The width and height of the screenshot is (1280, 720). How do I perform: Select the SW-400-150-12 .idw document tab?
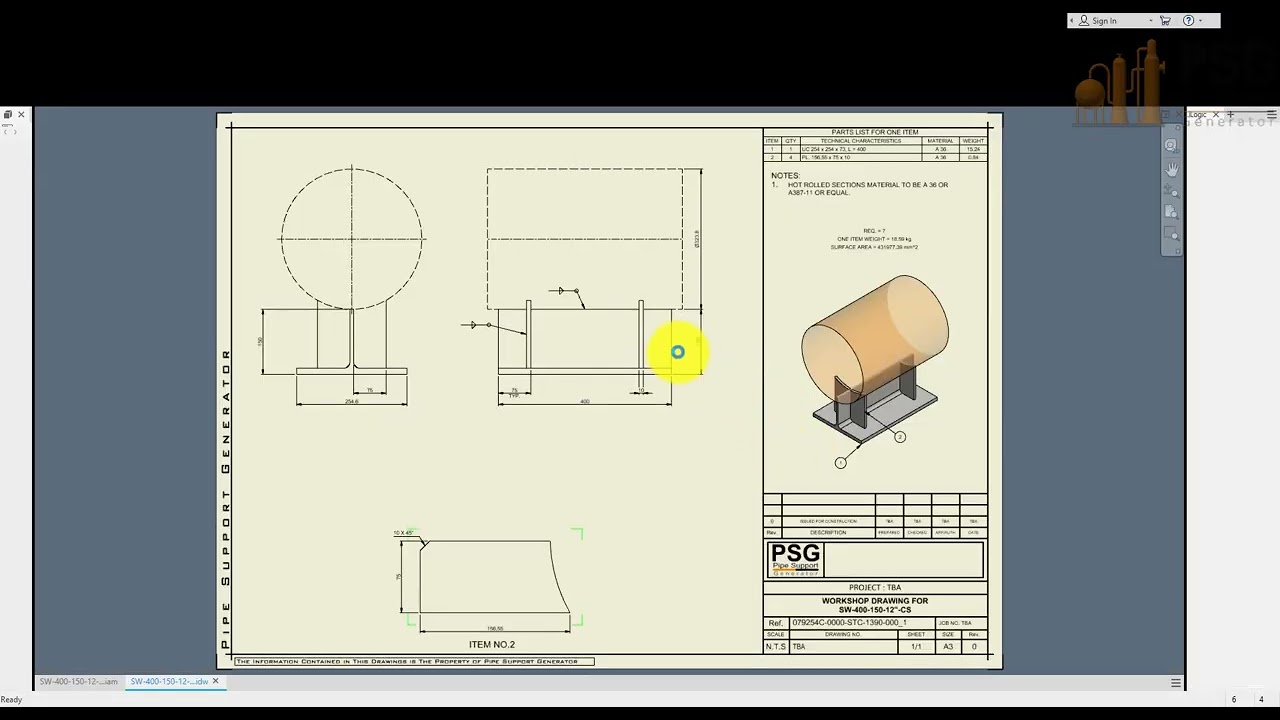tap(169, 682)
